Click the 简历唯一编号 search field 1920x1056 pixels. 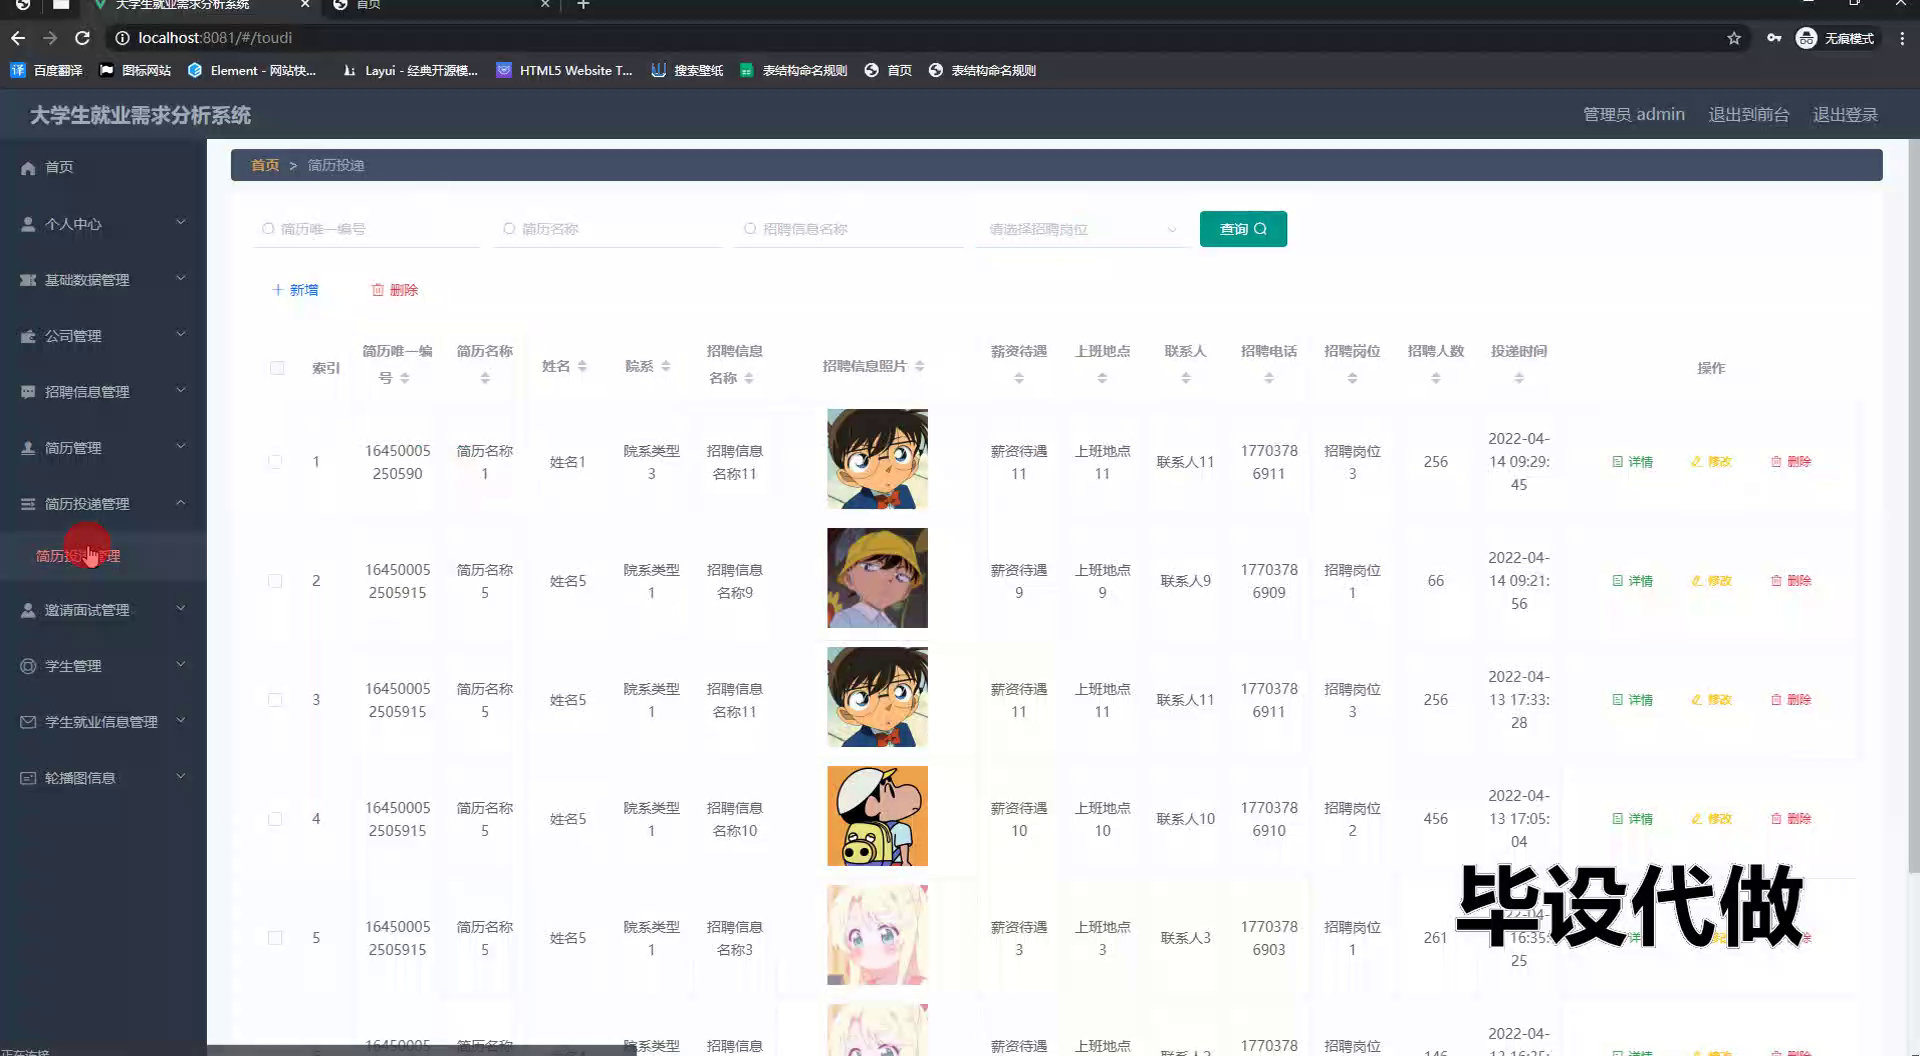coord(366,229)
